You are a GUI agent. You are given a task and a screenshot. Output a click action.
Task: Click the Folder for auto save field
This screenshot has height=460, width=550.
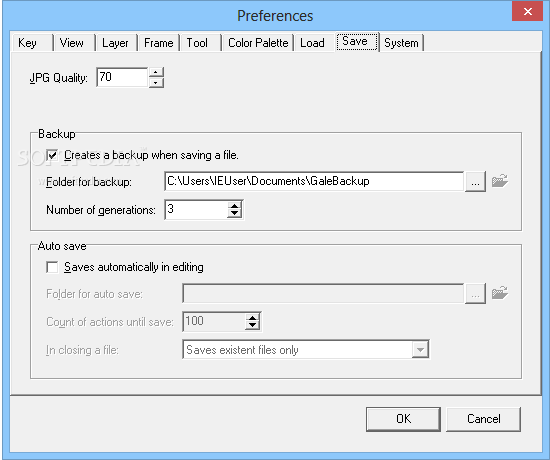pos(323,294)
